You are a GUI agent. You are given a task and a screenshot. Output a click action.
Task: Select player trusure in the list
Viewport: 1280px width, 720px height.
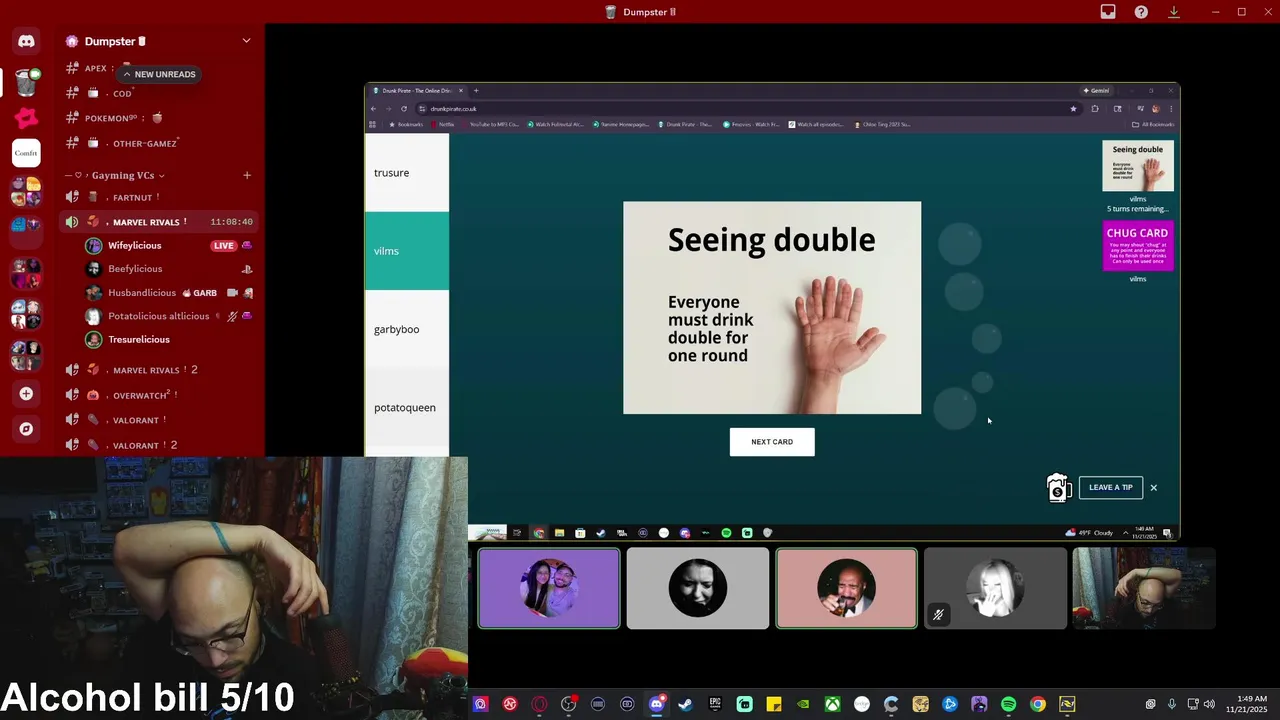click(407, 173)
